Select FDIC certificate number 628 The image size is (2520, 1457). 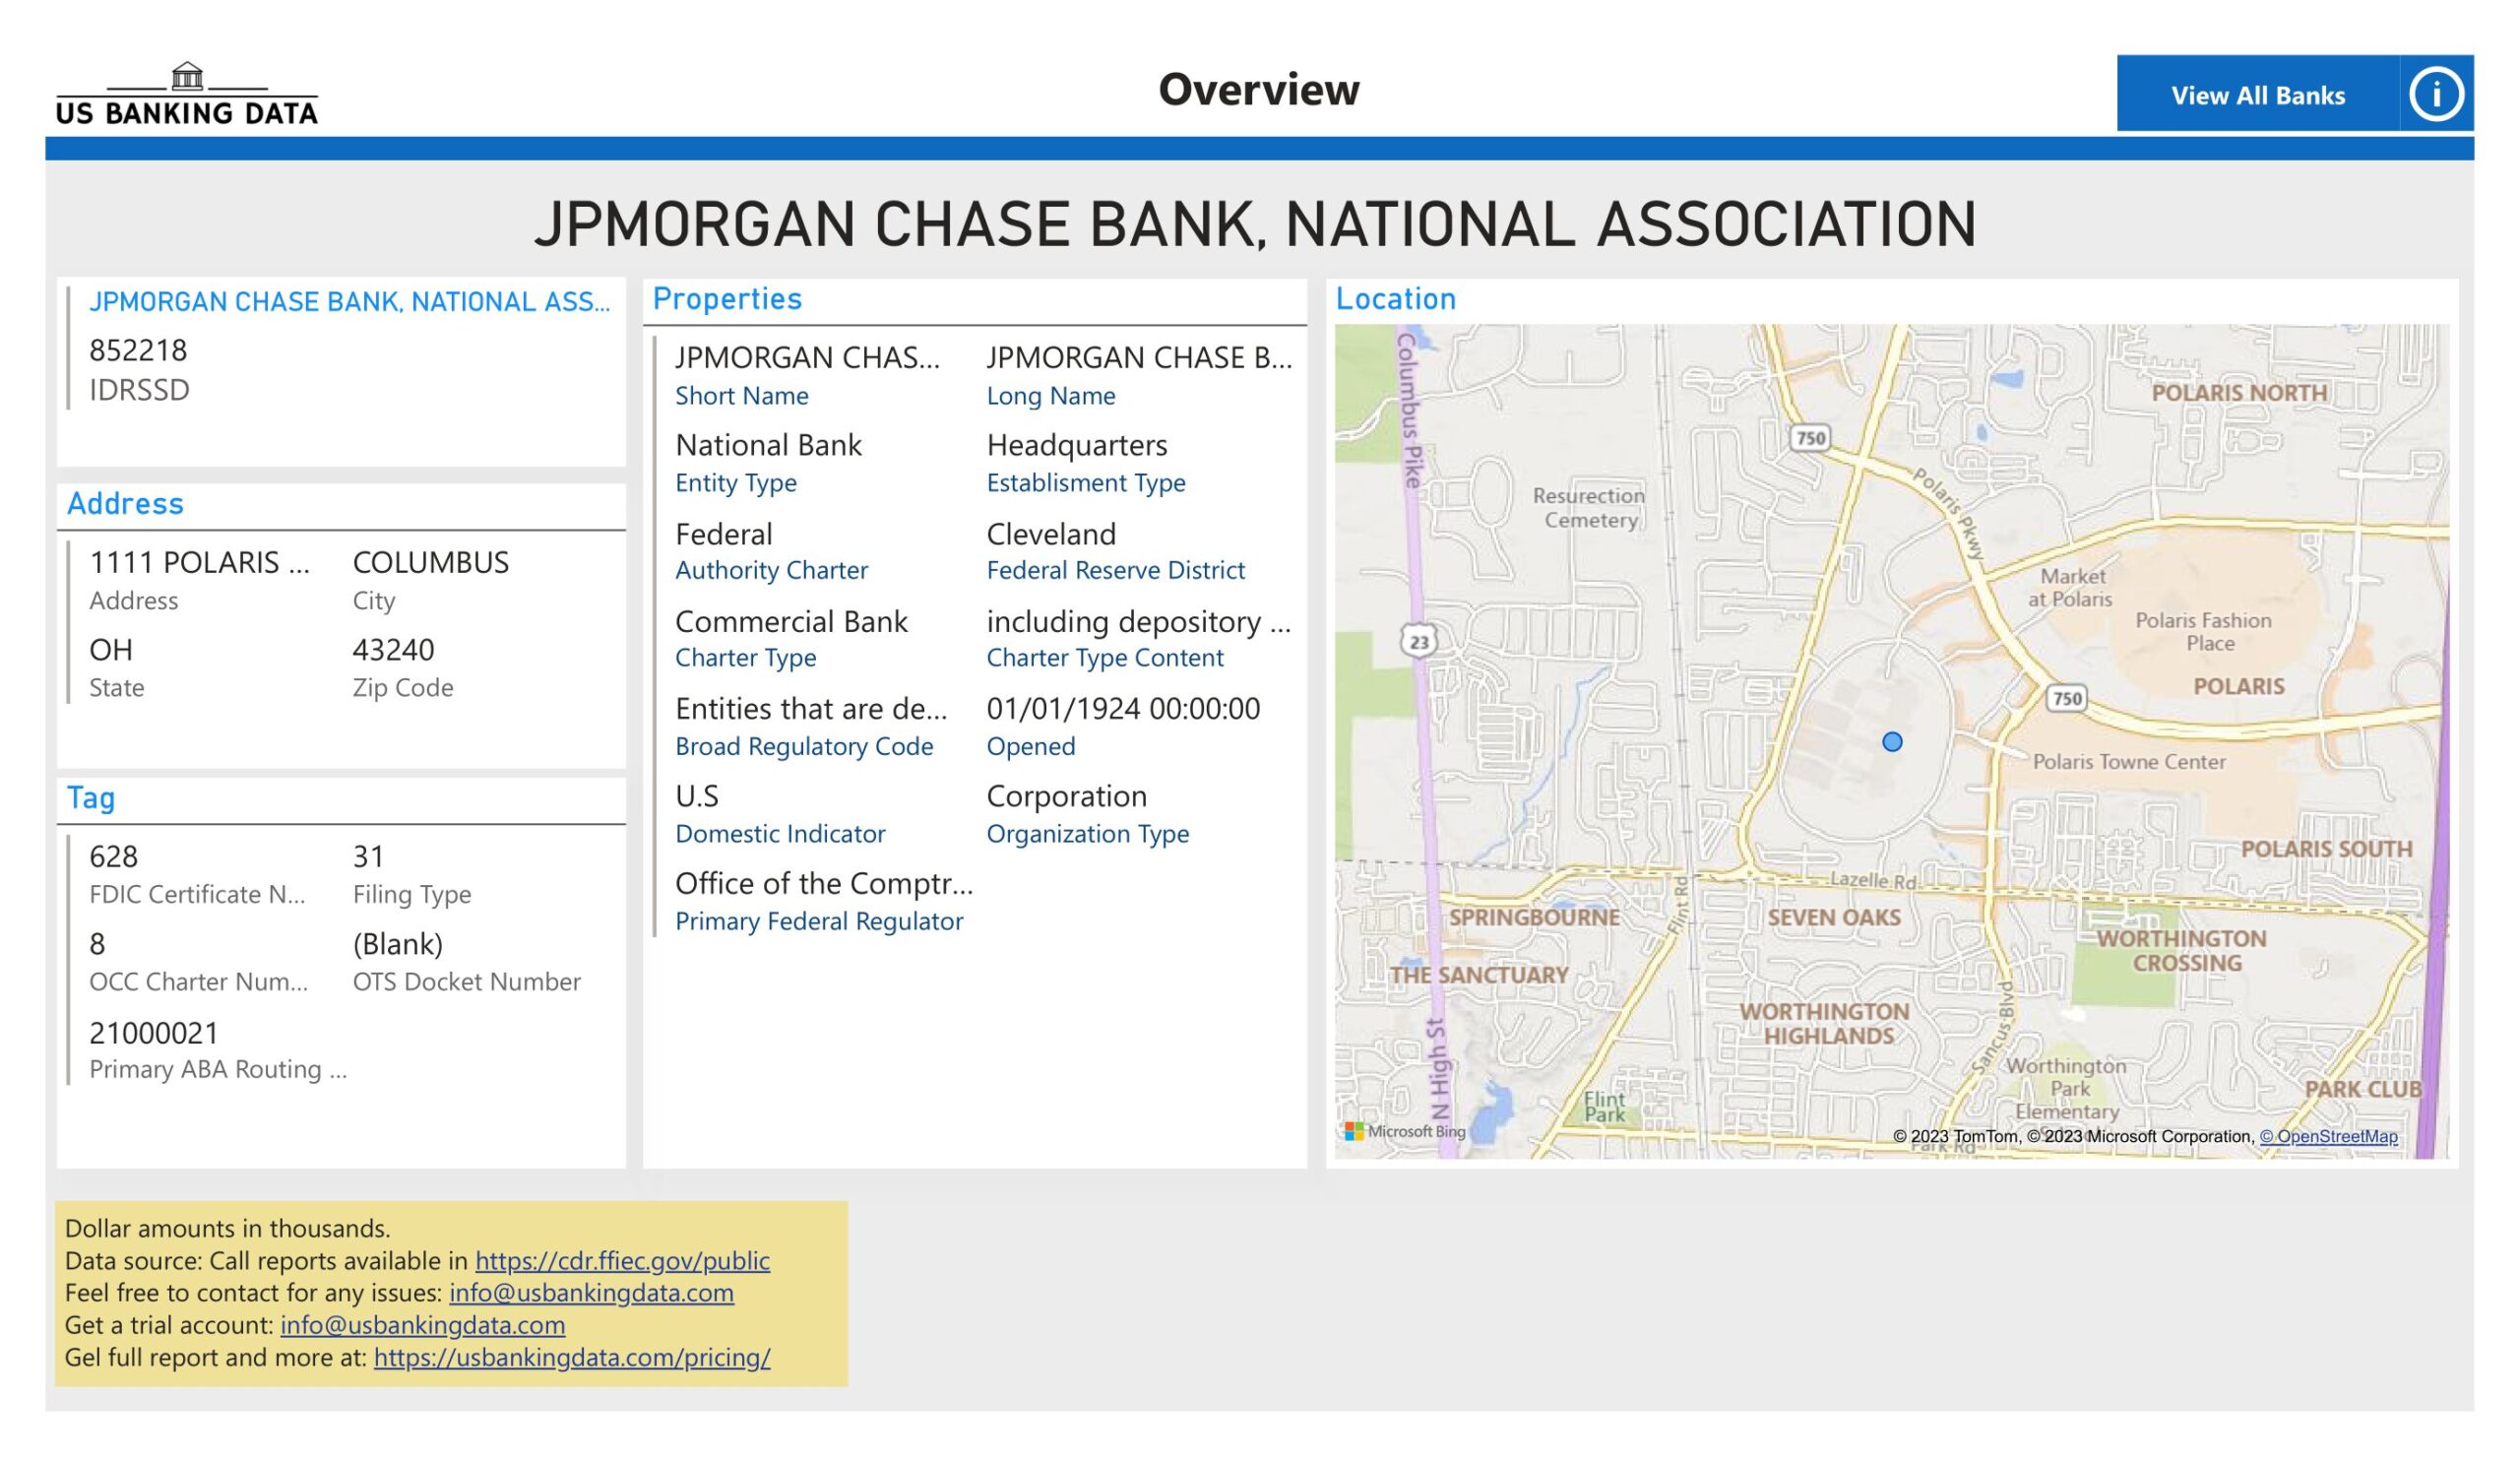click(x=113, y=856)
